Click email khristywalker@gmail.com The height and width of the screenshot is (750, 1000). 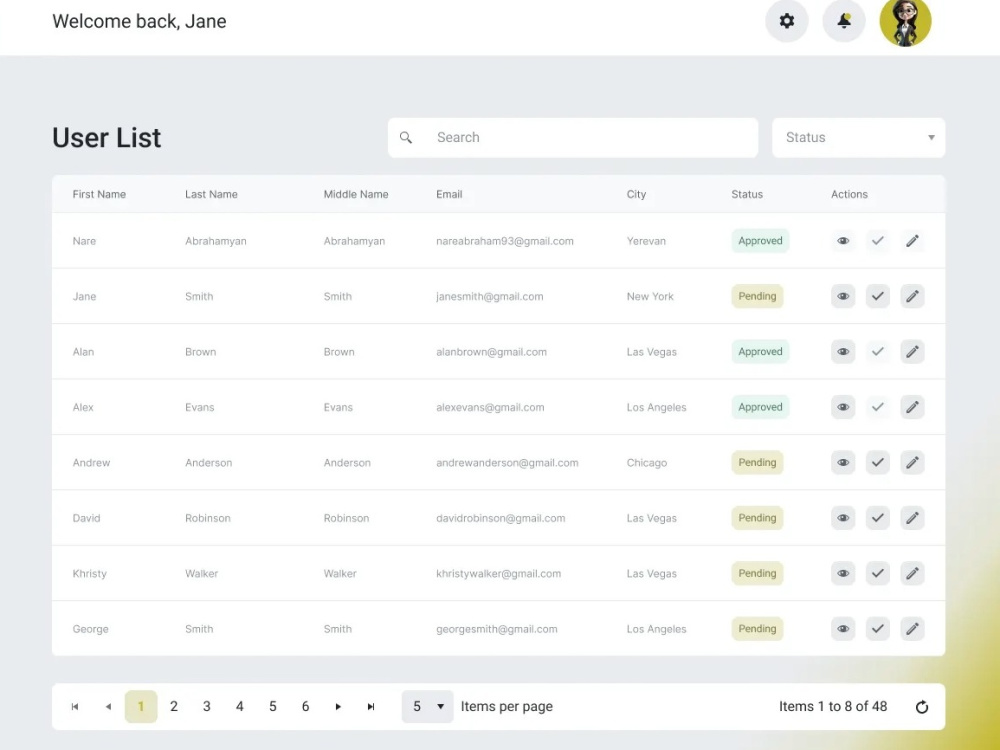[499, 573]
